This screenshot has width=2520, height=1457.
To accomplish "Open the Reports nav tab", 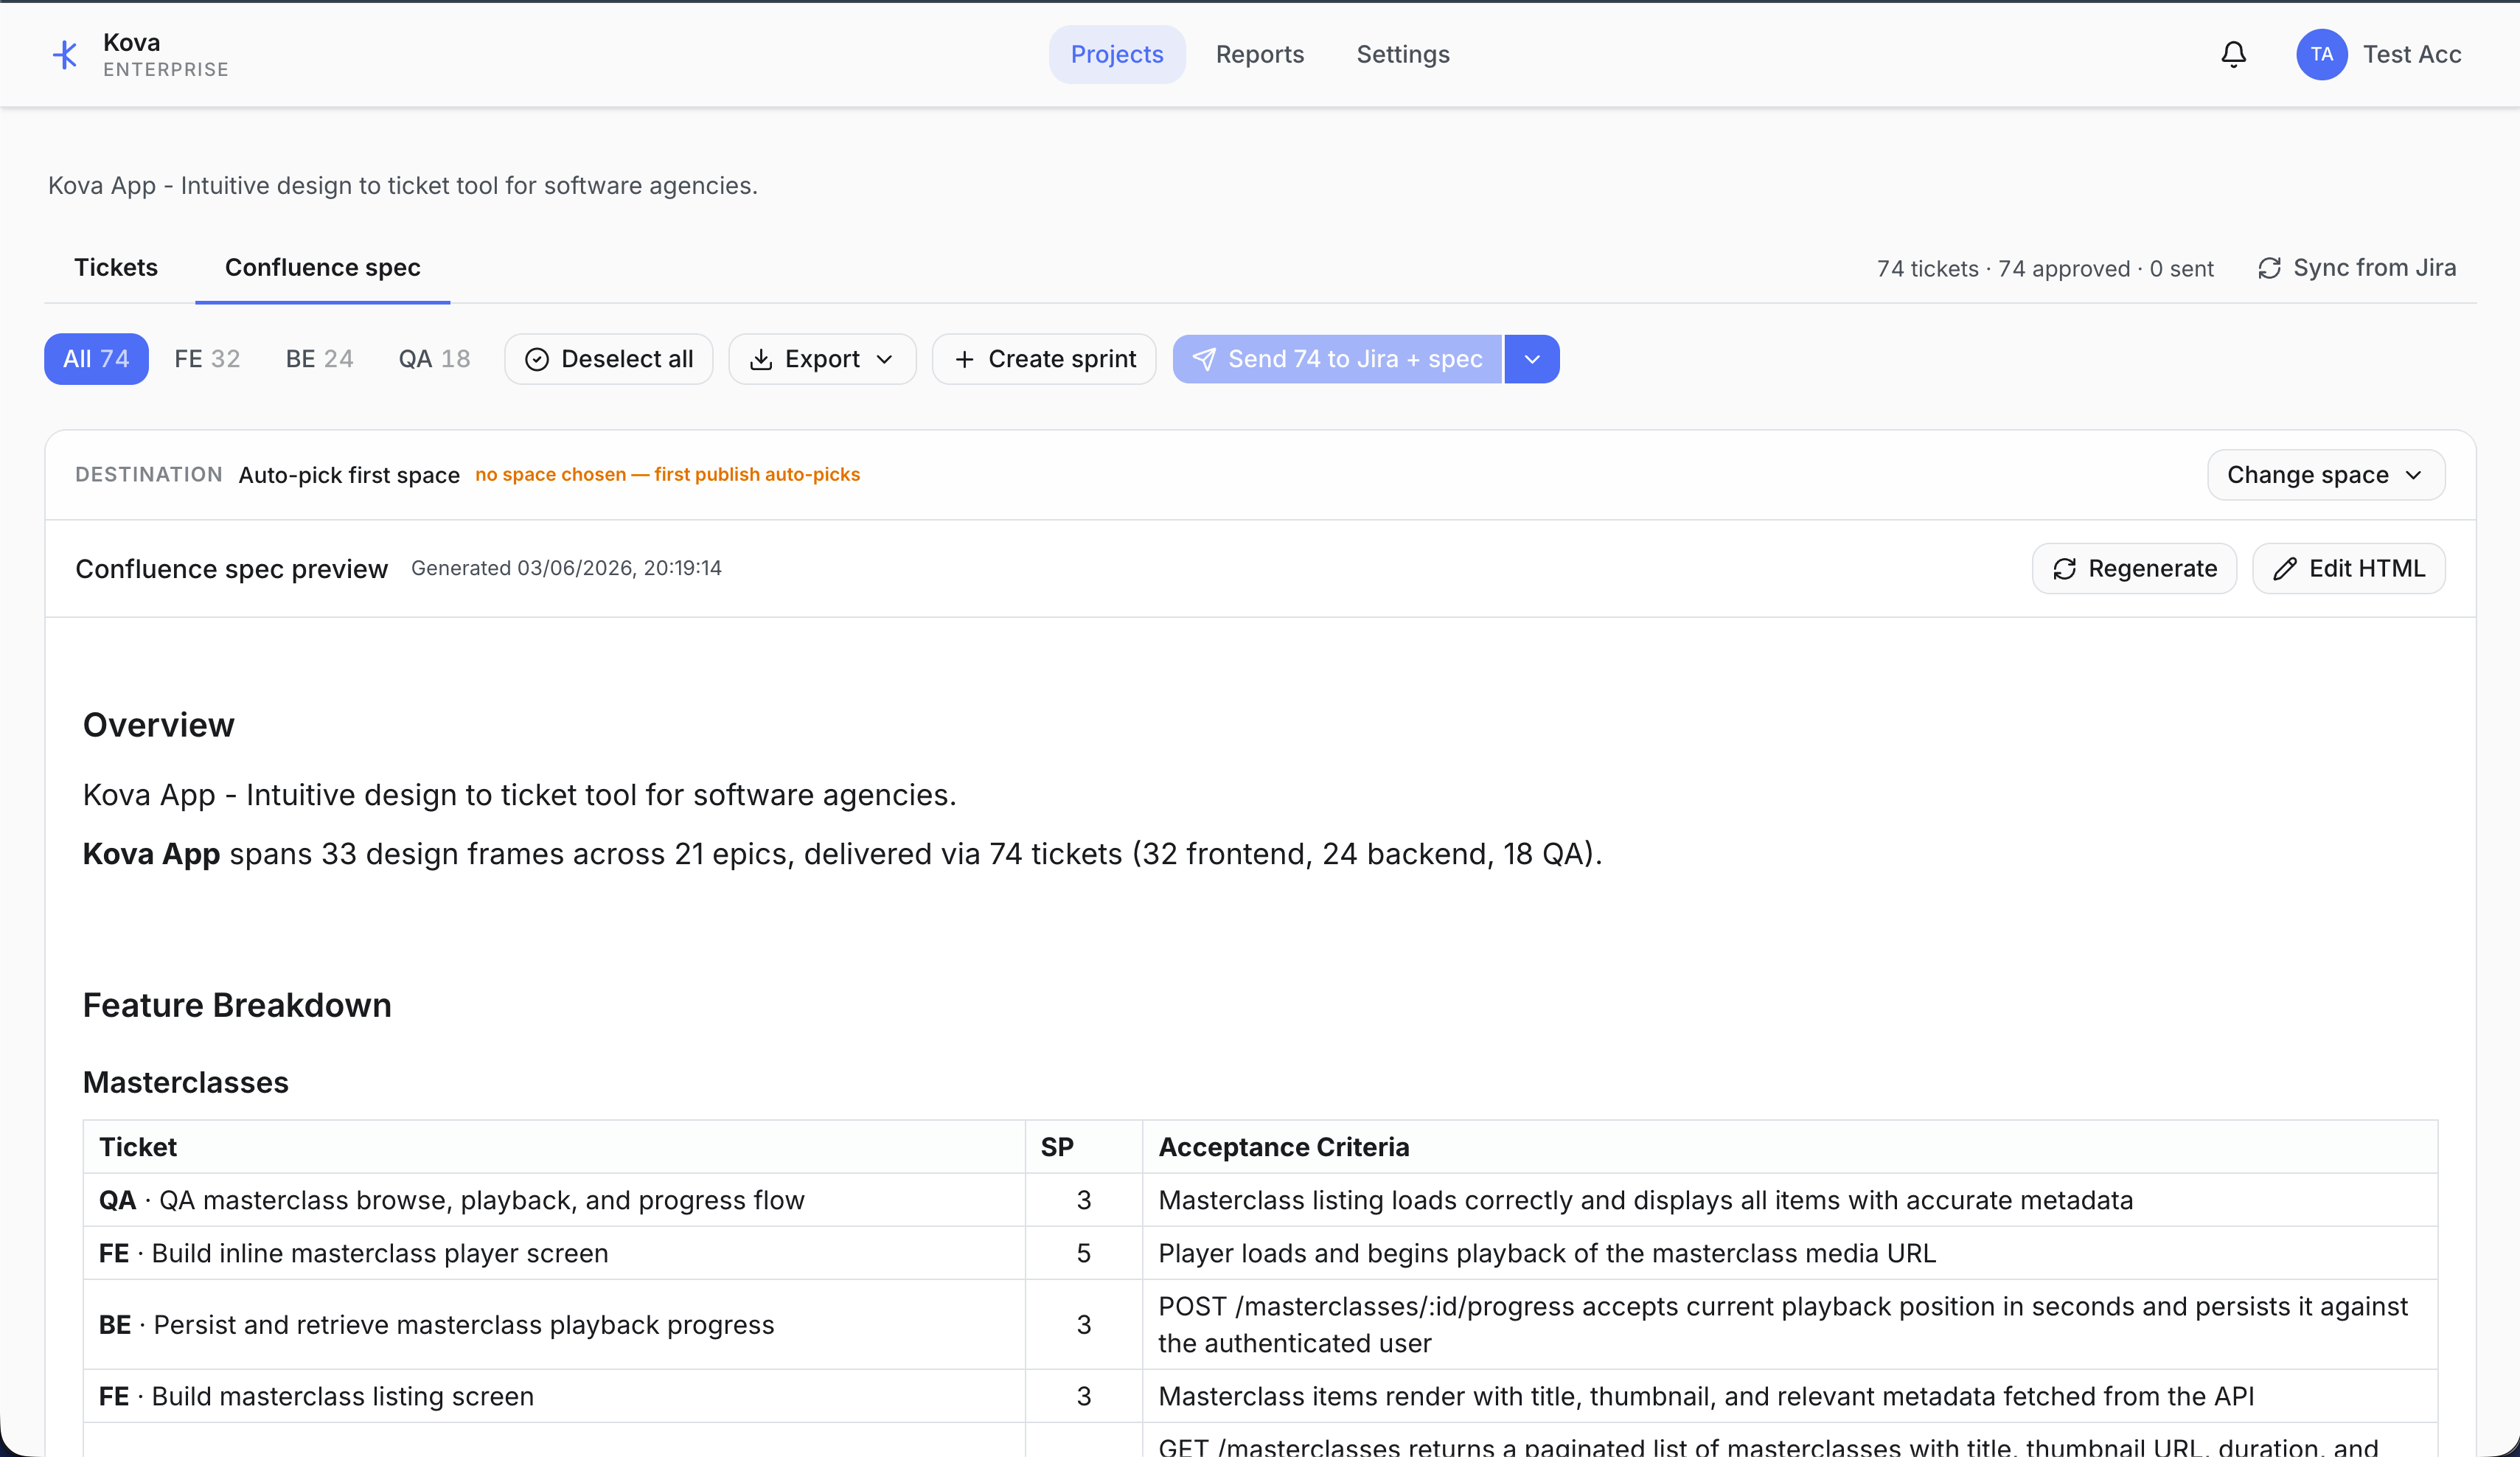I will 1260,54.
